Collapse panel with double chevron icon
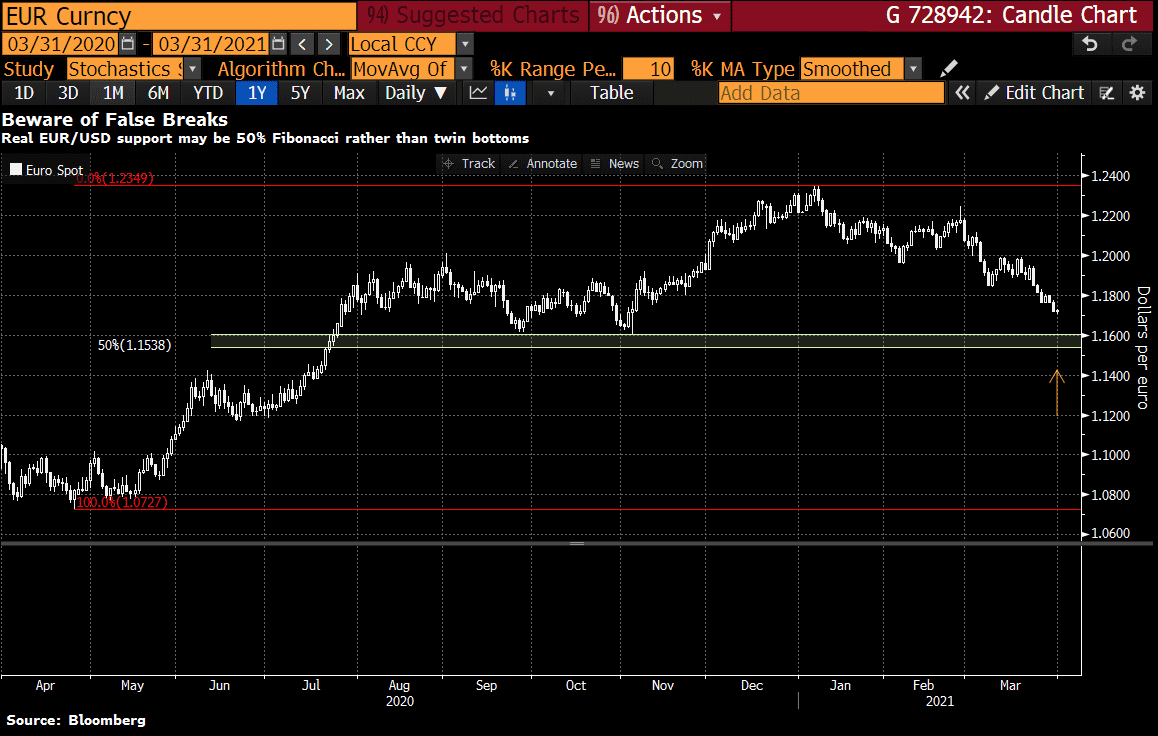1158x736 pixels. tap(962, 93)
